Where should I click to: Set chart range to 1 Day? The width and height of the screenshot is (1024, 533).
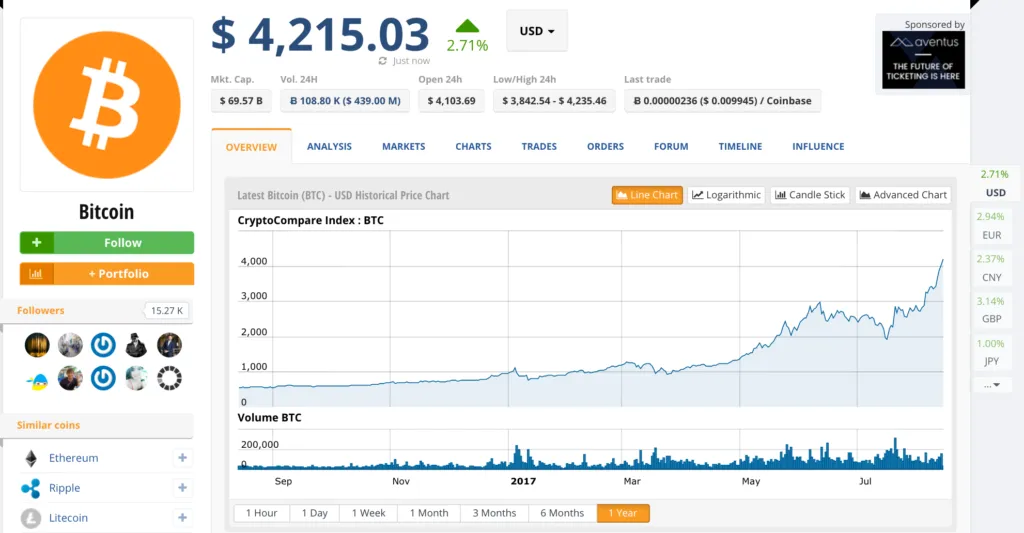coord(314,513)
